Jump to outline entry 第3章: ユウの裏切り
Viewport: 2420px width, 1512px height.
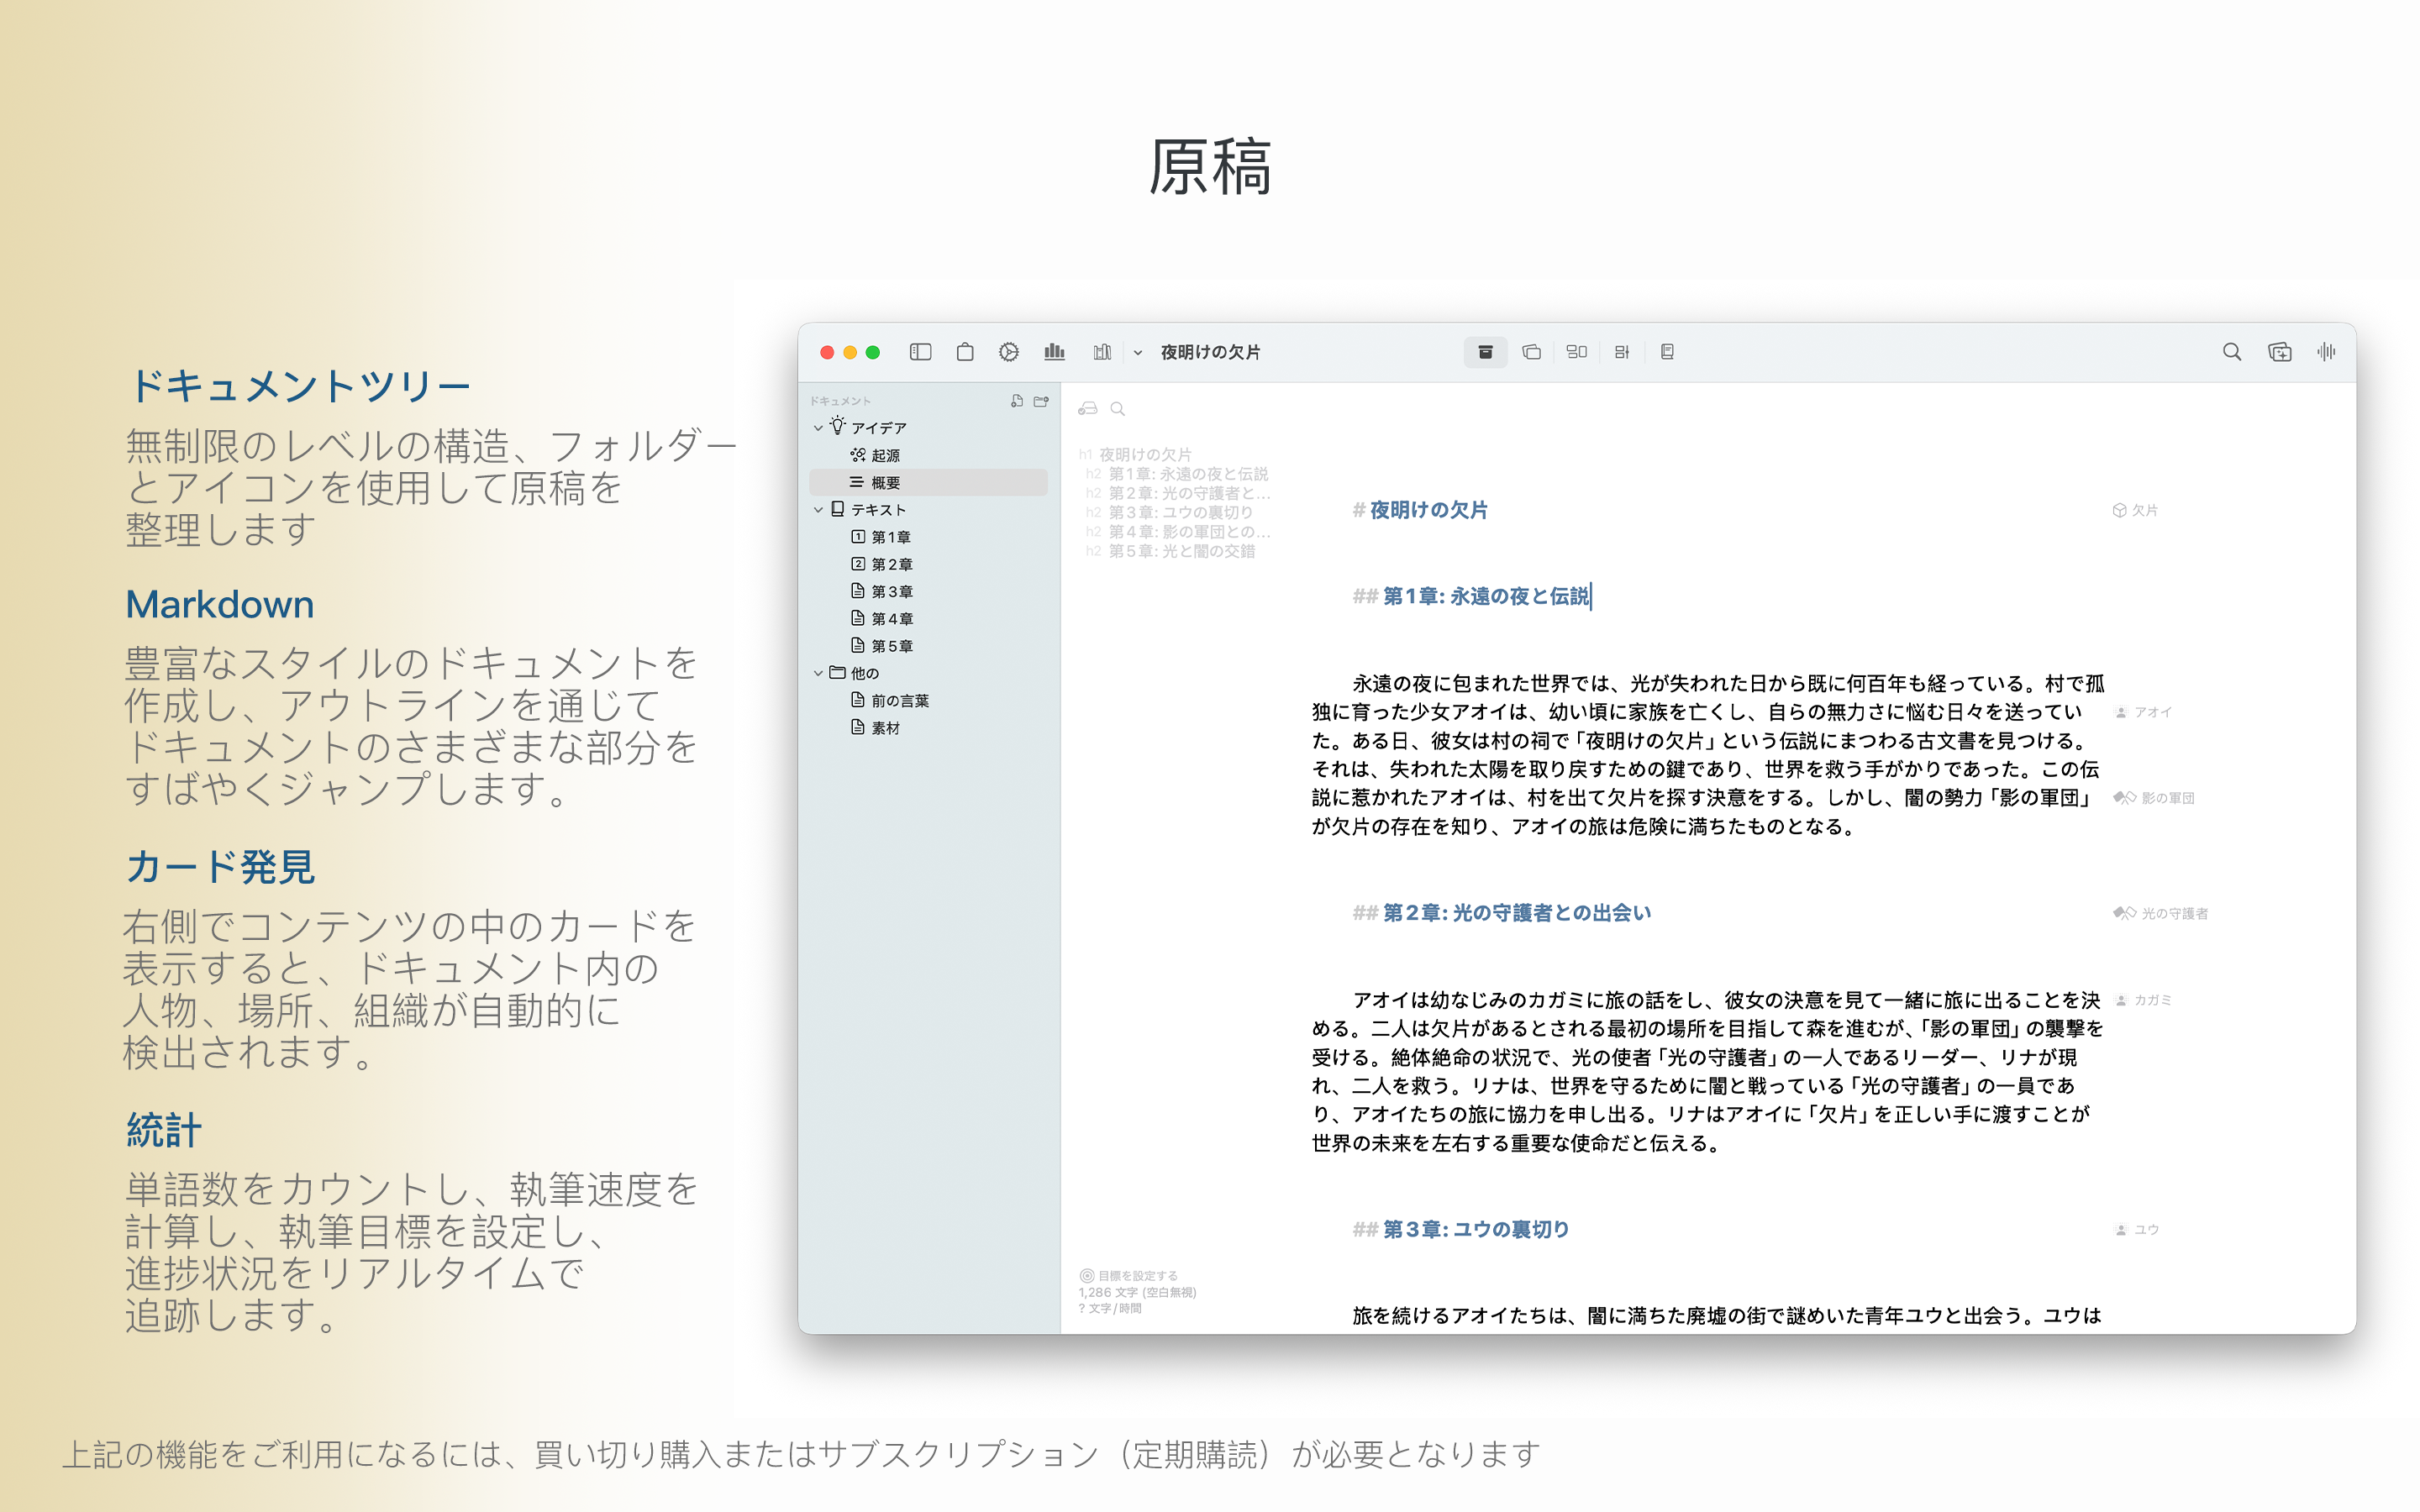click(x=1170, y=513)
